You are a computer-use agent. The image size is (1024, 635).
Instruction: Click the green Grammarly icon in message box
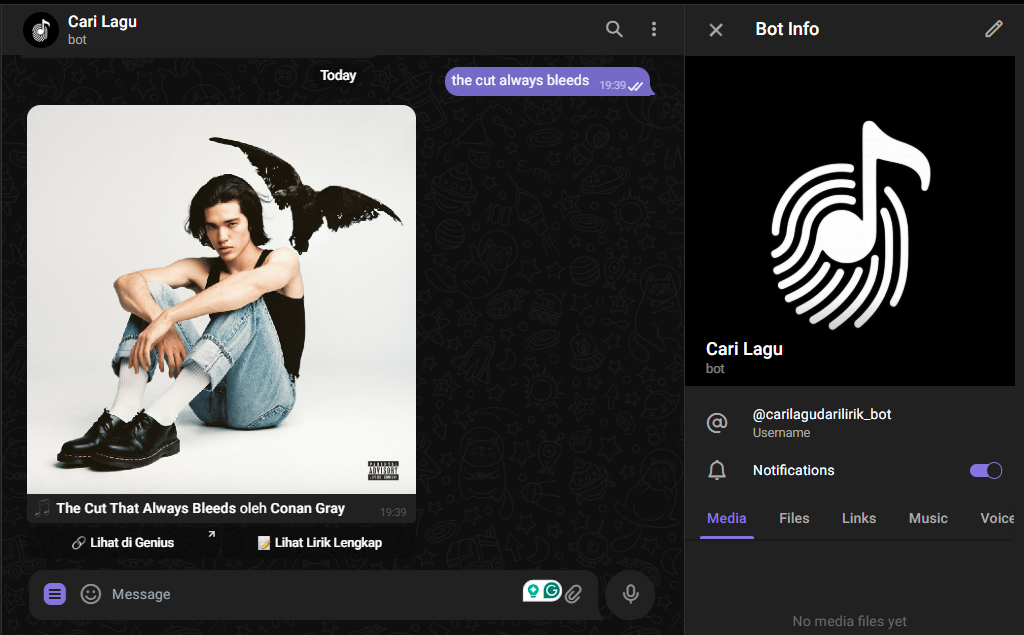(552, 591)
